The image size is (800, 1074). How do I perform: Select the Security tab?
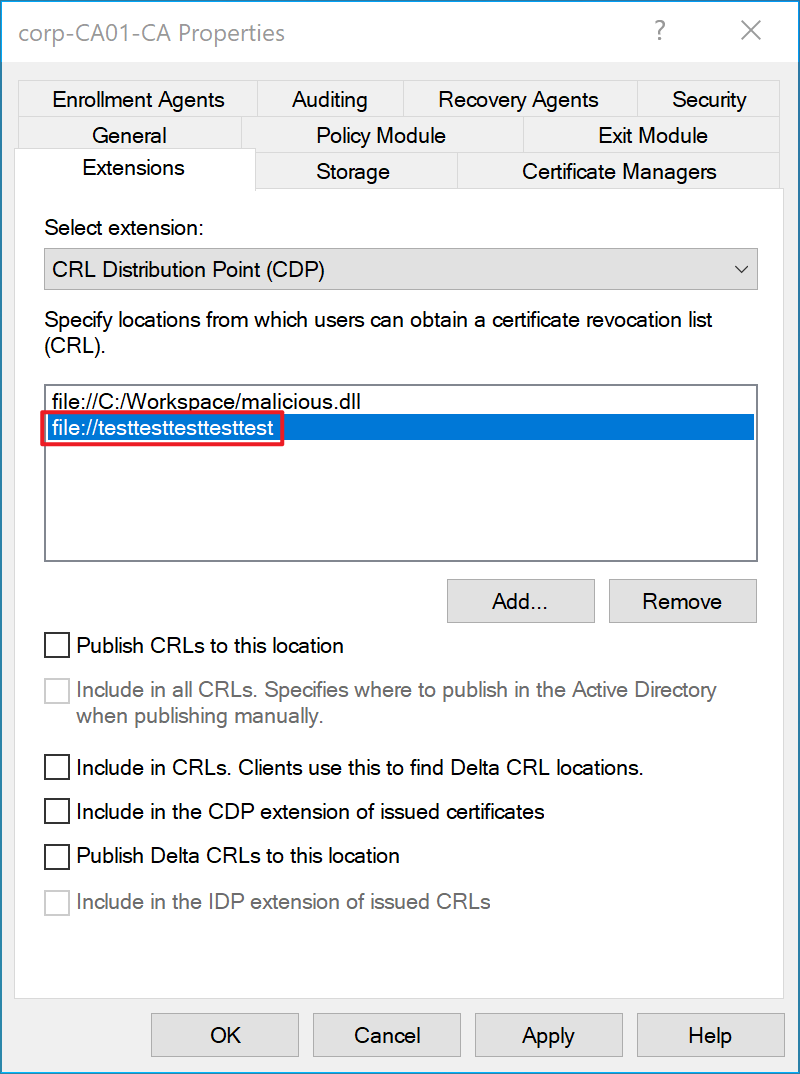pos(708,99)
